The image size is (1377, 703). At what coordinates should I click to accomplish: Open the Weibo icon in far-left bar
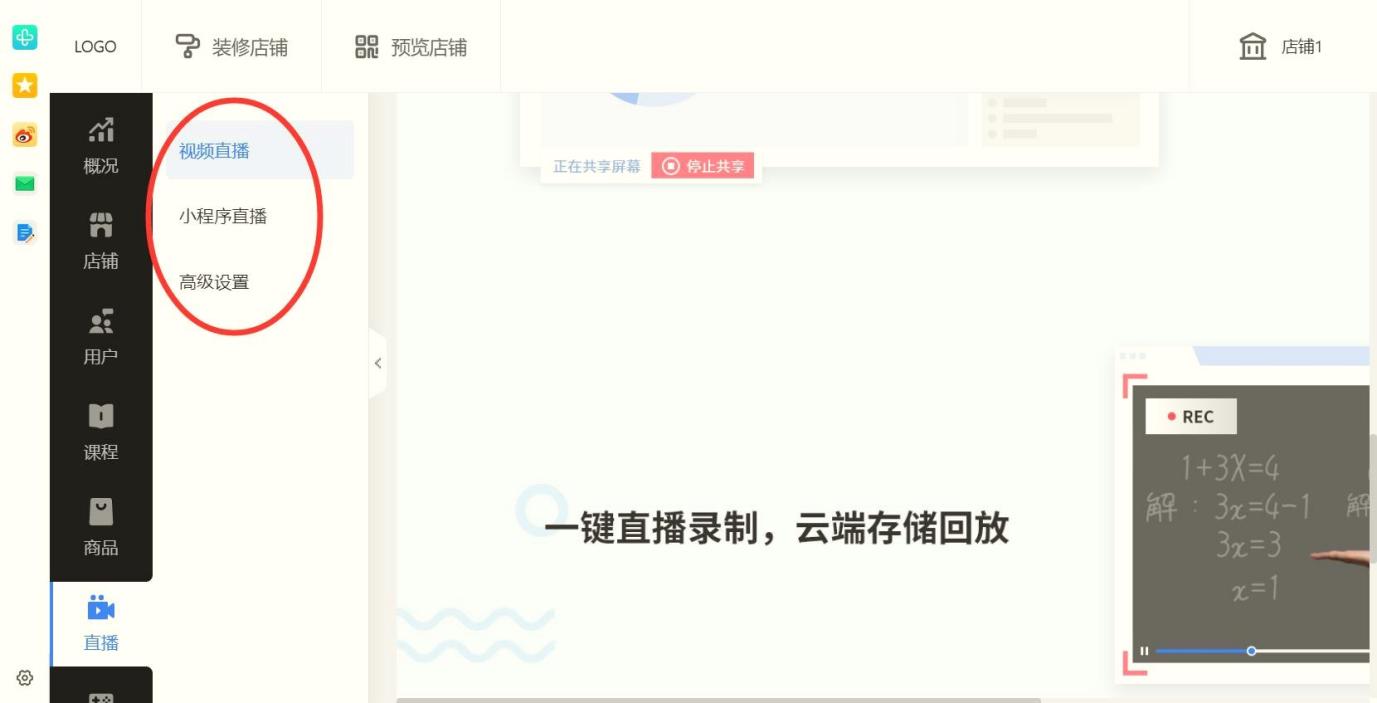click(x=25, y=135)
